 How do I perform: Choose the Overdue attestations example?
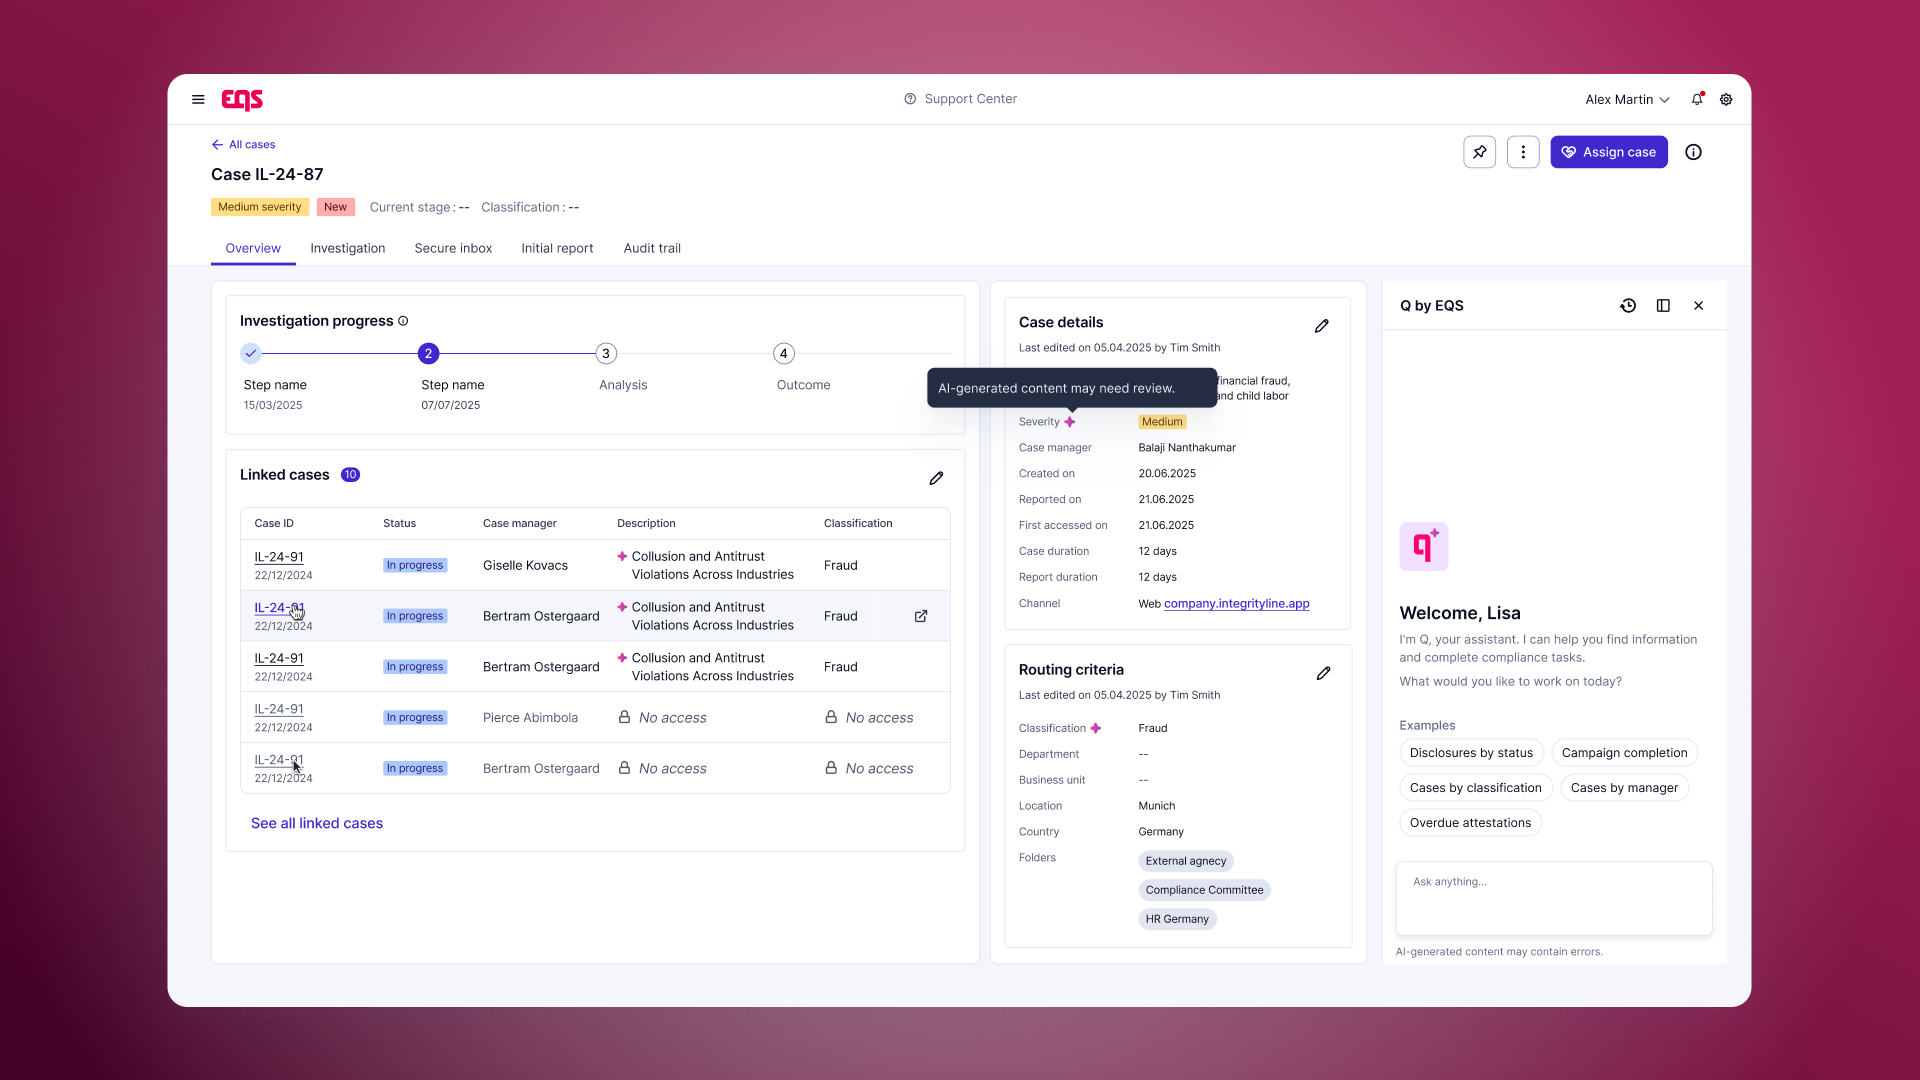tap(1470, 823)
